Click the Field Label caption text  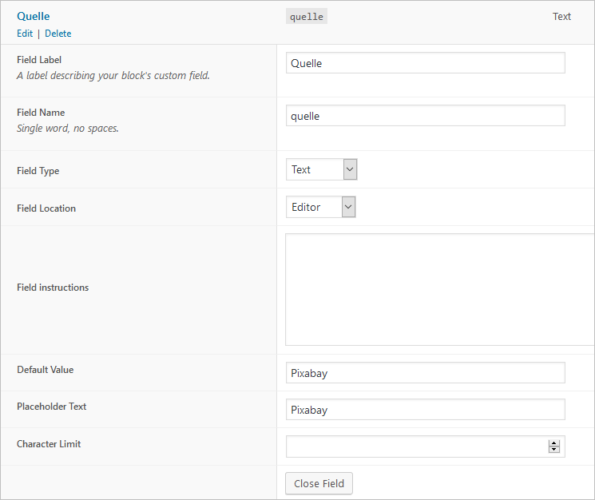tap(39, 60)
